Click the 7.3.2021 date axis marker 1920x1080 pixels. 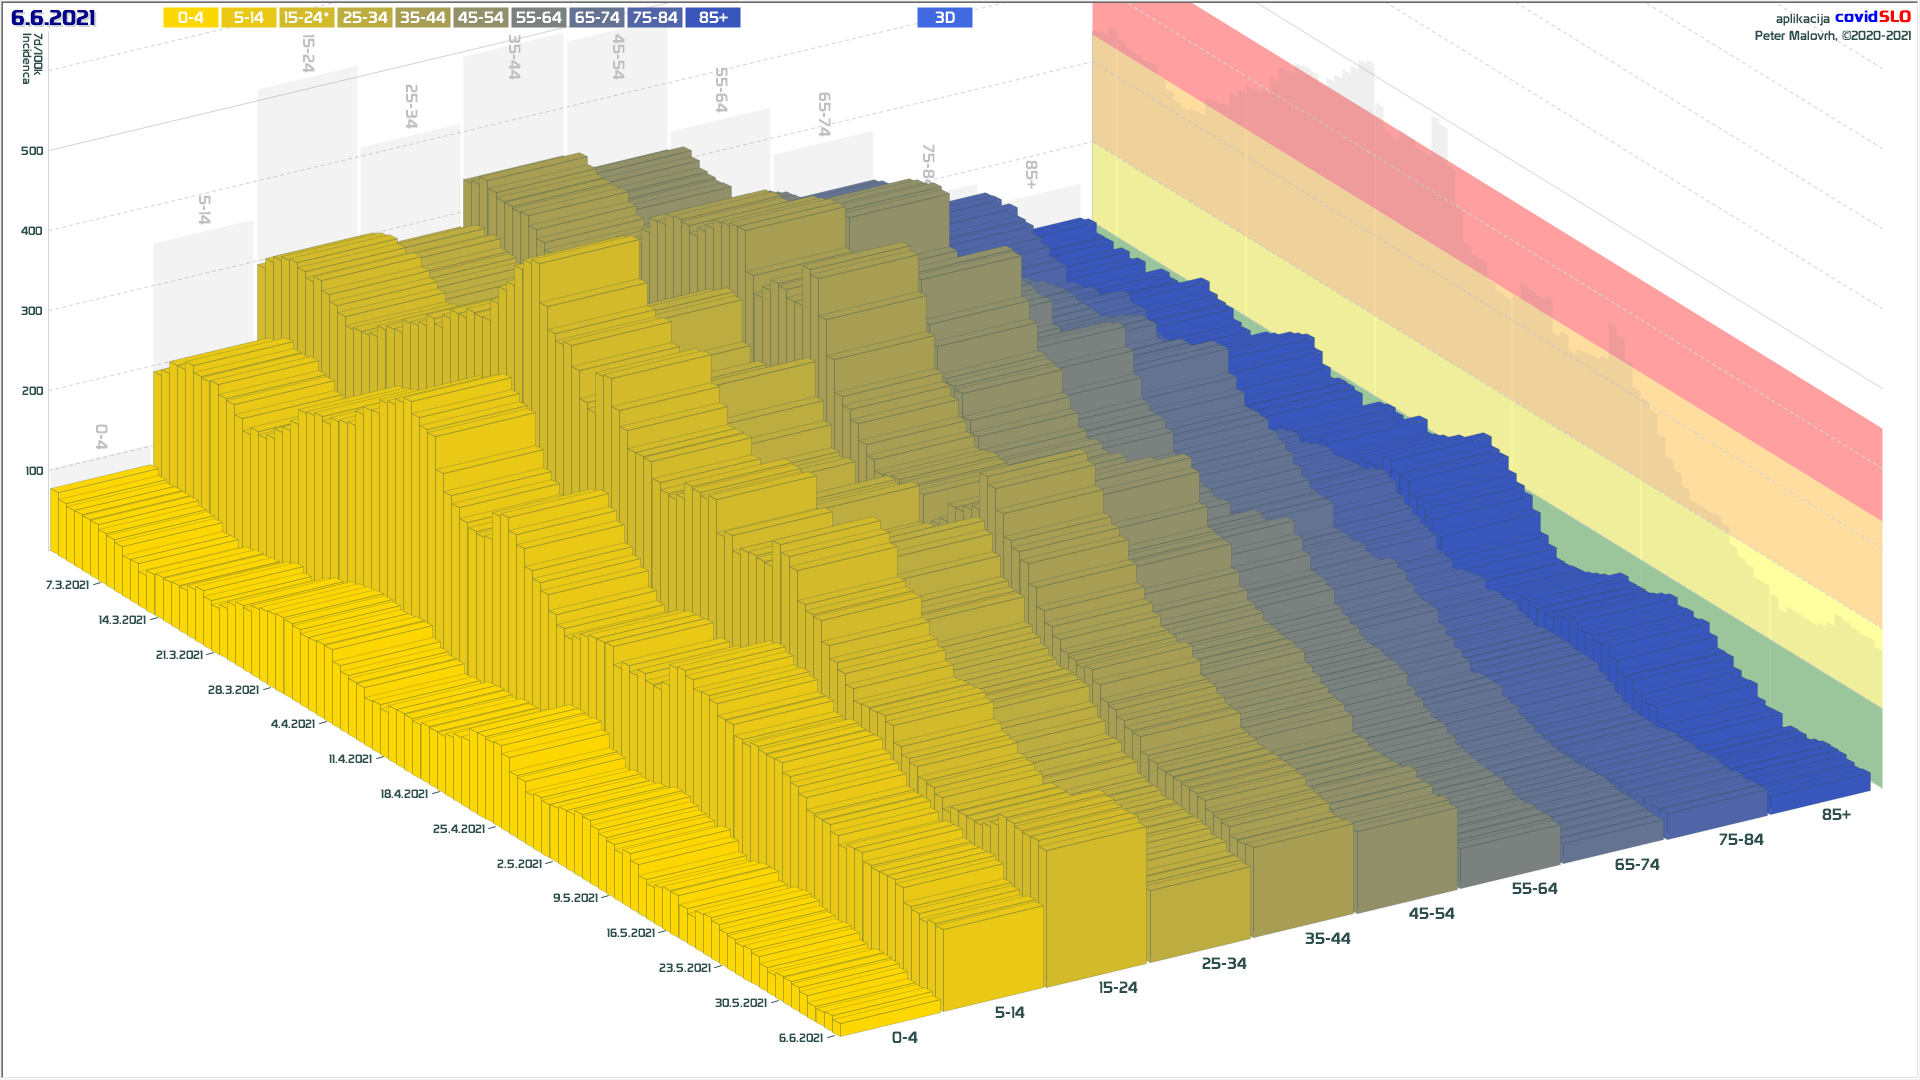(67, 585)
